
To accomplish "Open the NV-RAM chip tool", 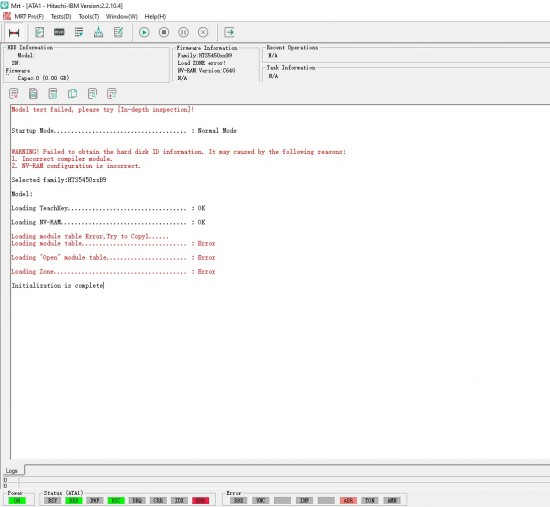I will tap(59, 32).
